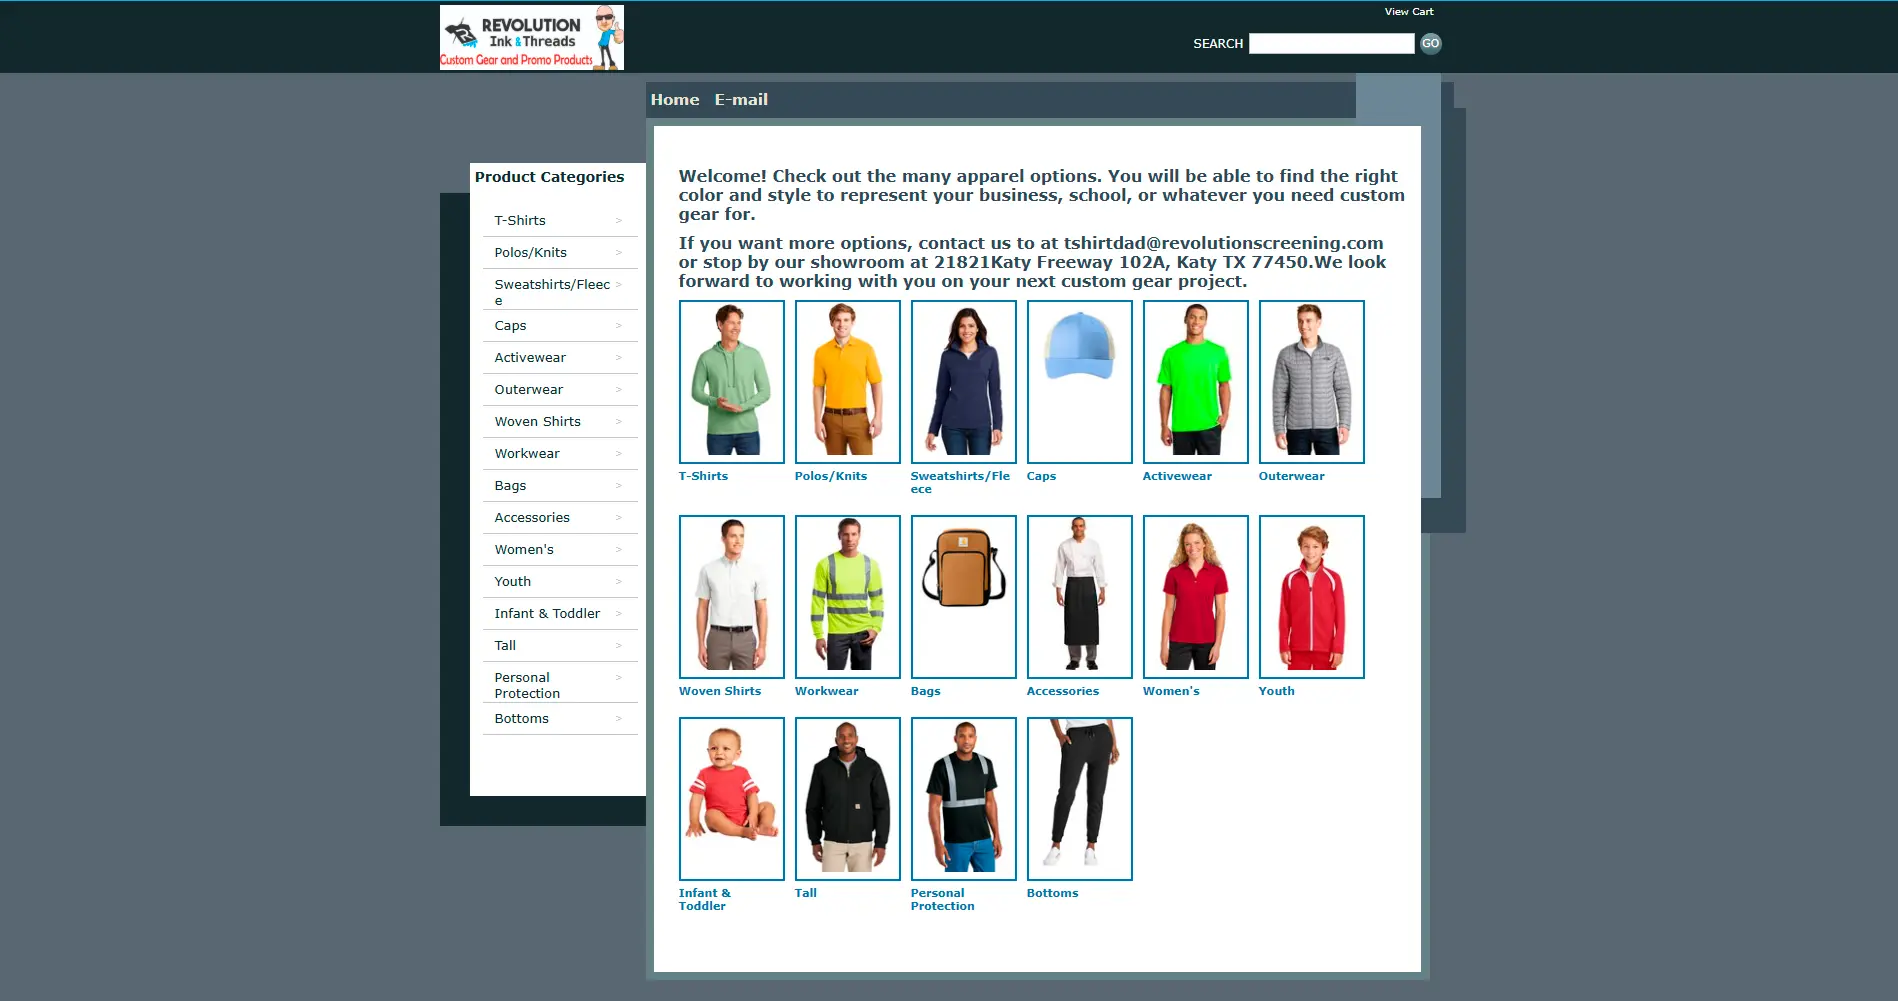The image size is (1898, 1001).
Task: Click the Polos/Knits caption under thumbnail
Action: (831, 477)
